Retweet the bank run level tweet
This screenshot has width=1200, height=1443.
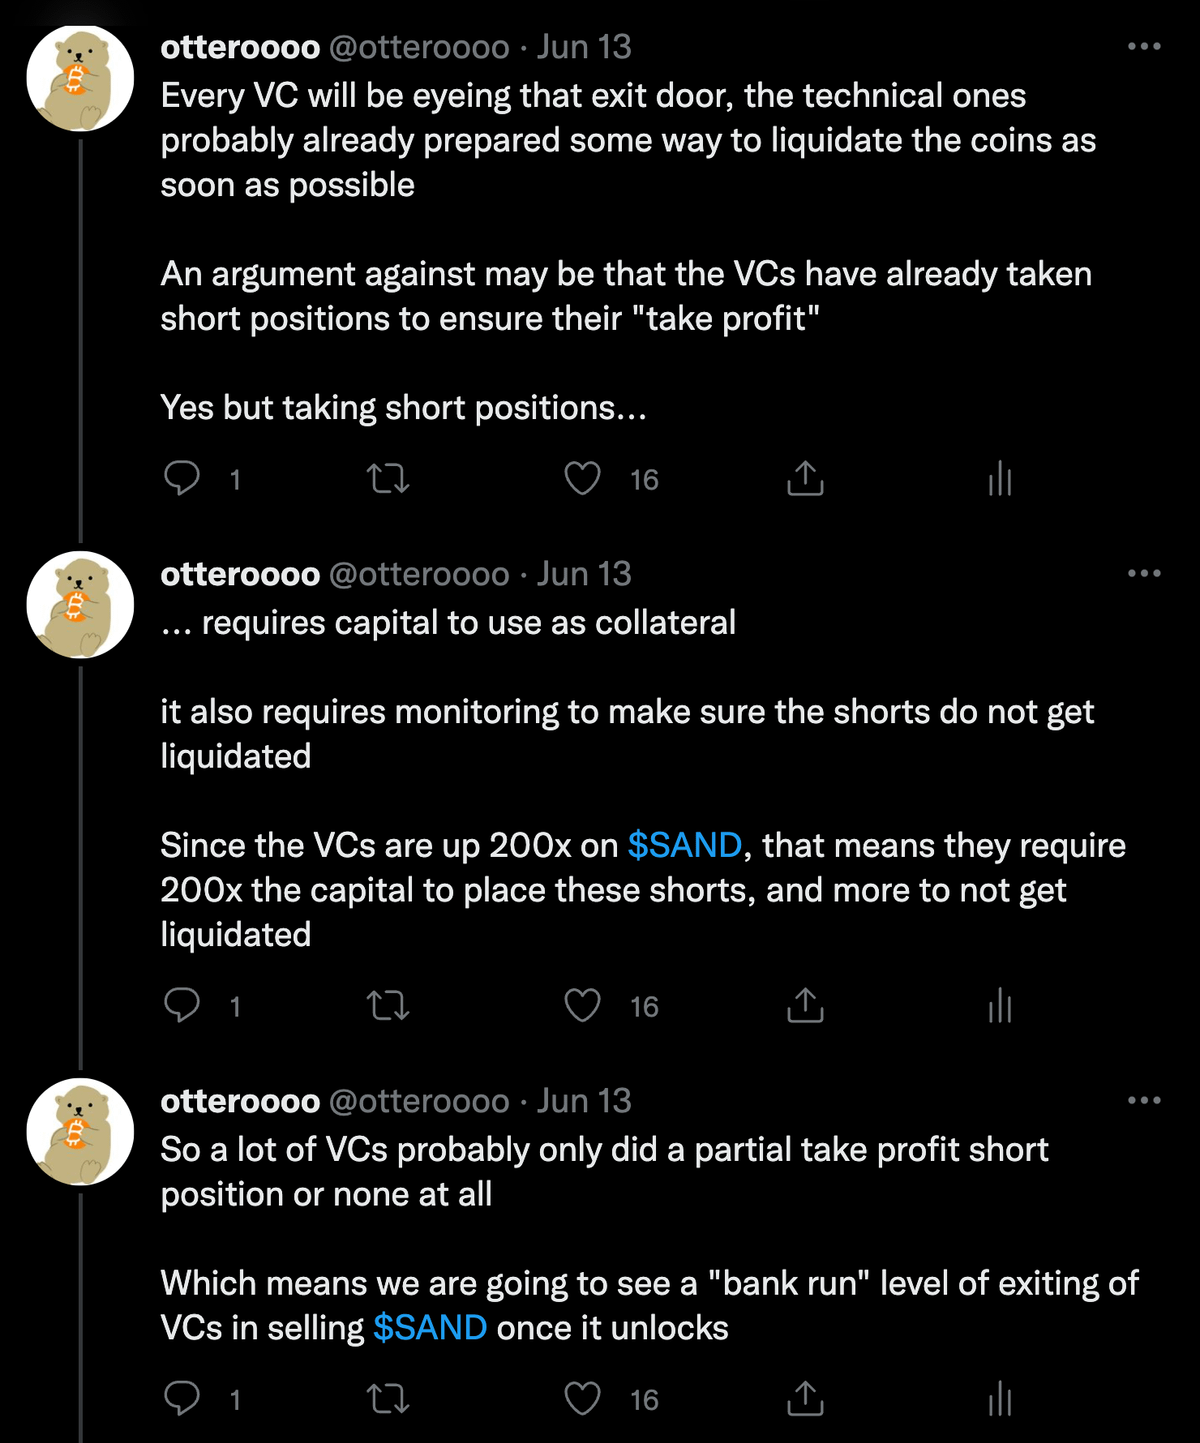[388, 1398]
